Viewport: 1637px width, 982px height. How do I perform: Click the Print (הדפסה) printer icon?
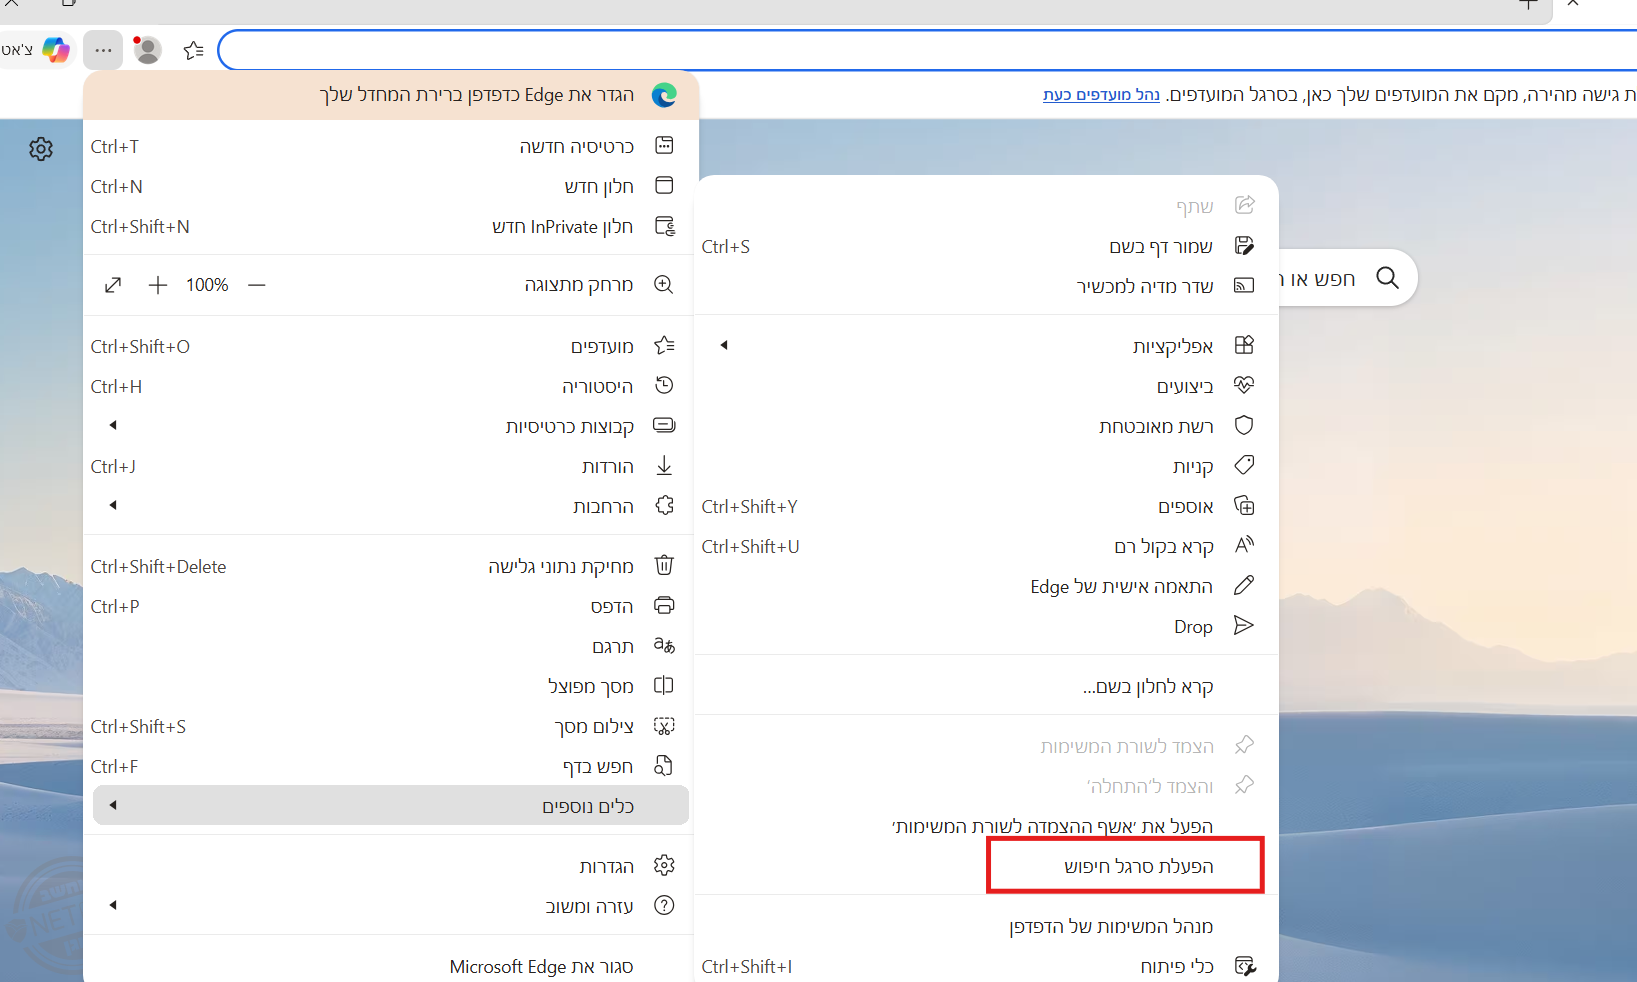664,606
